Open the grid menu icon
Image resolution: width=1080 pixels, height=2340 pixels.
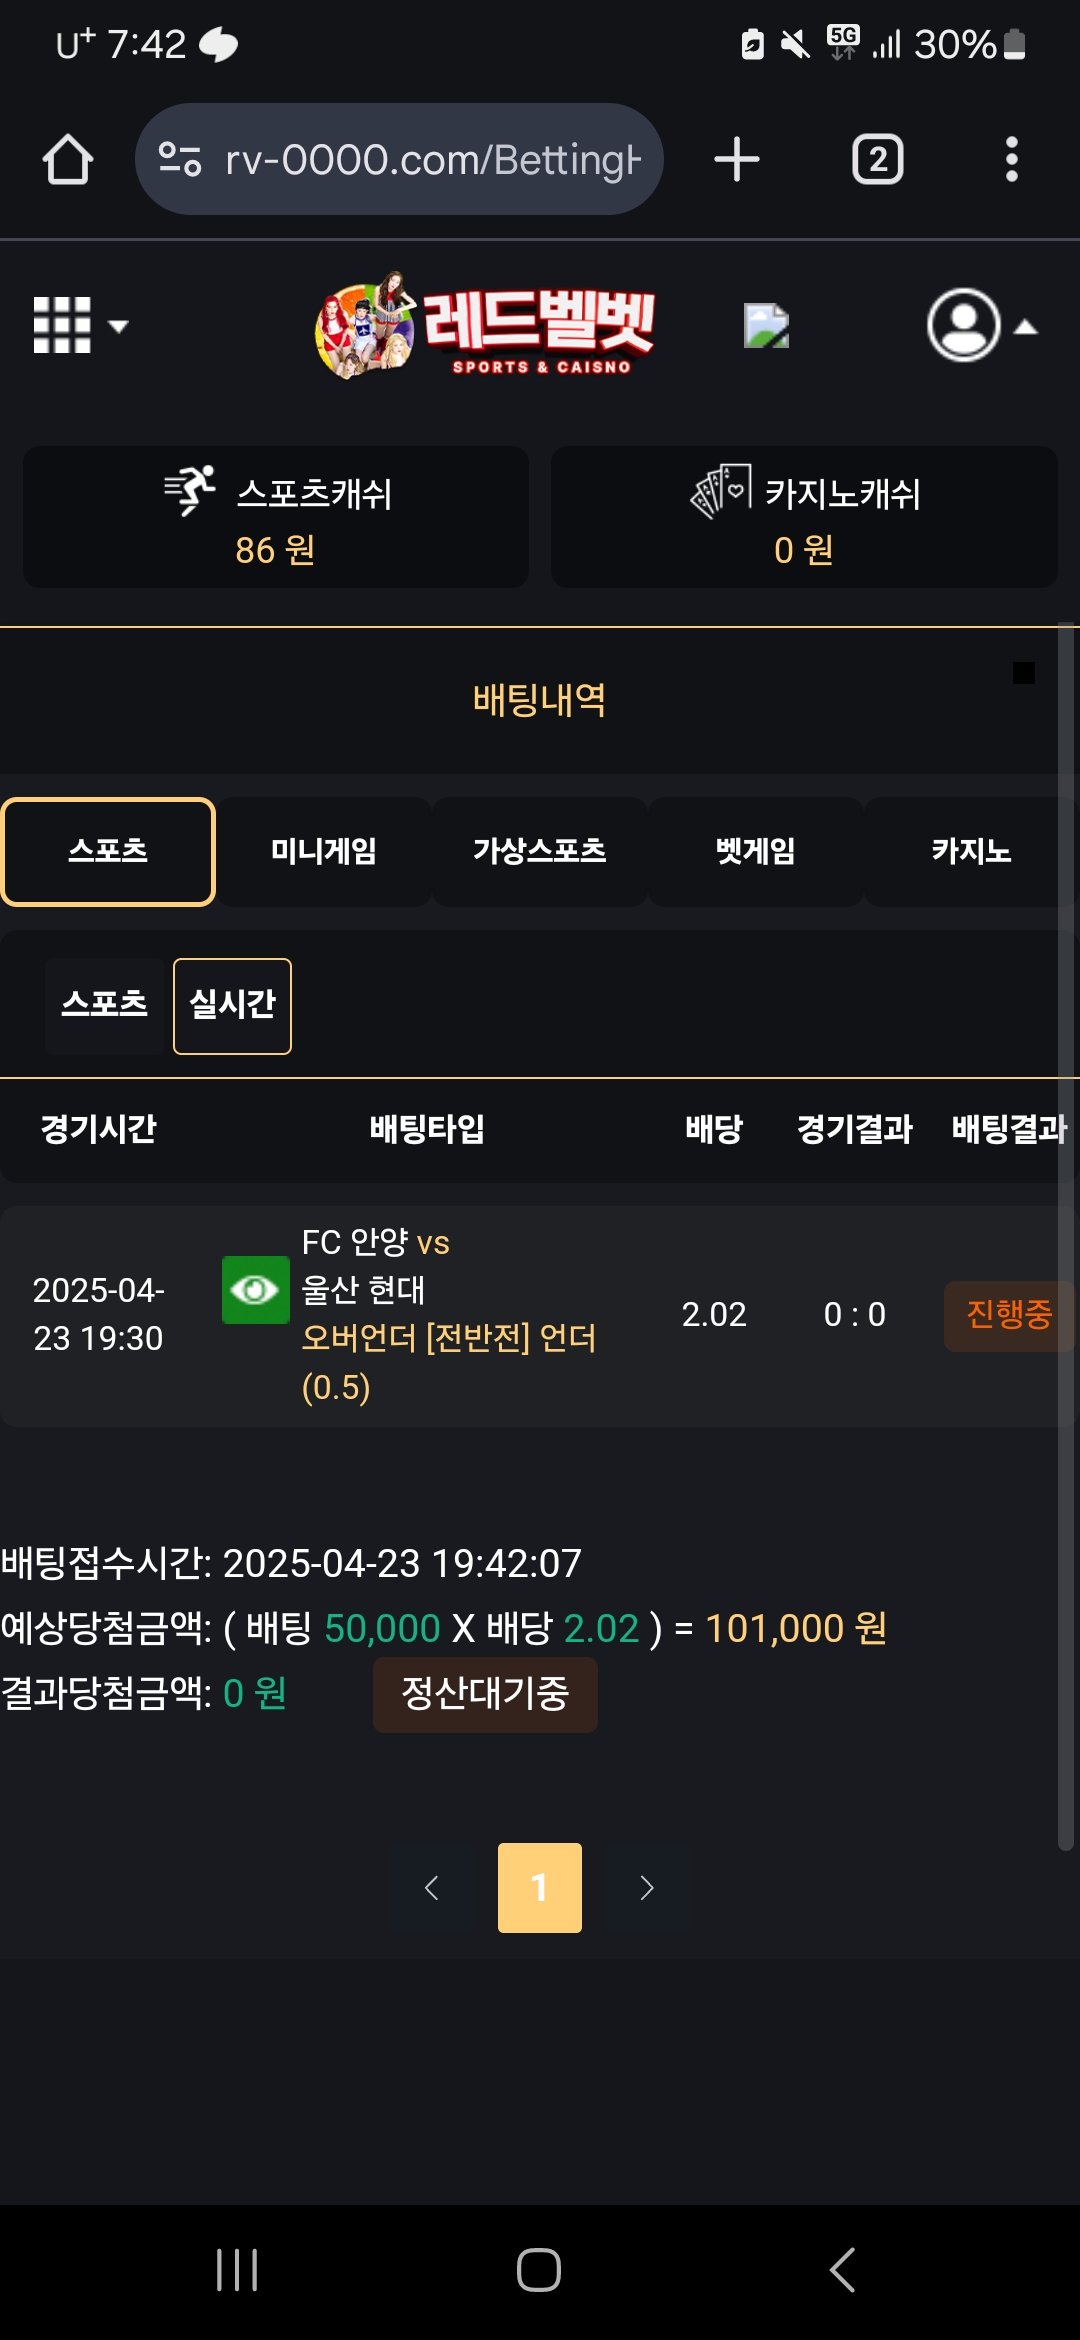pos(80,325)
